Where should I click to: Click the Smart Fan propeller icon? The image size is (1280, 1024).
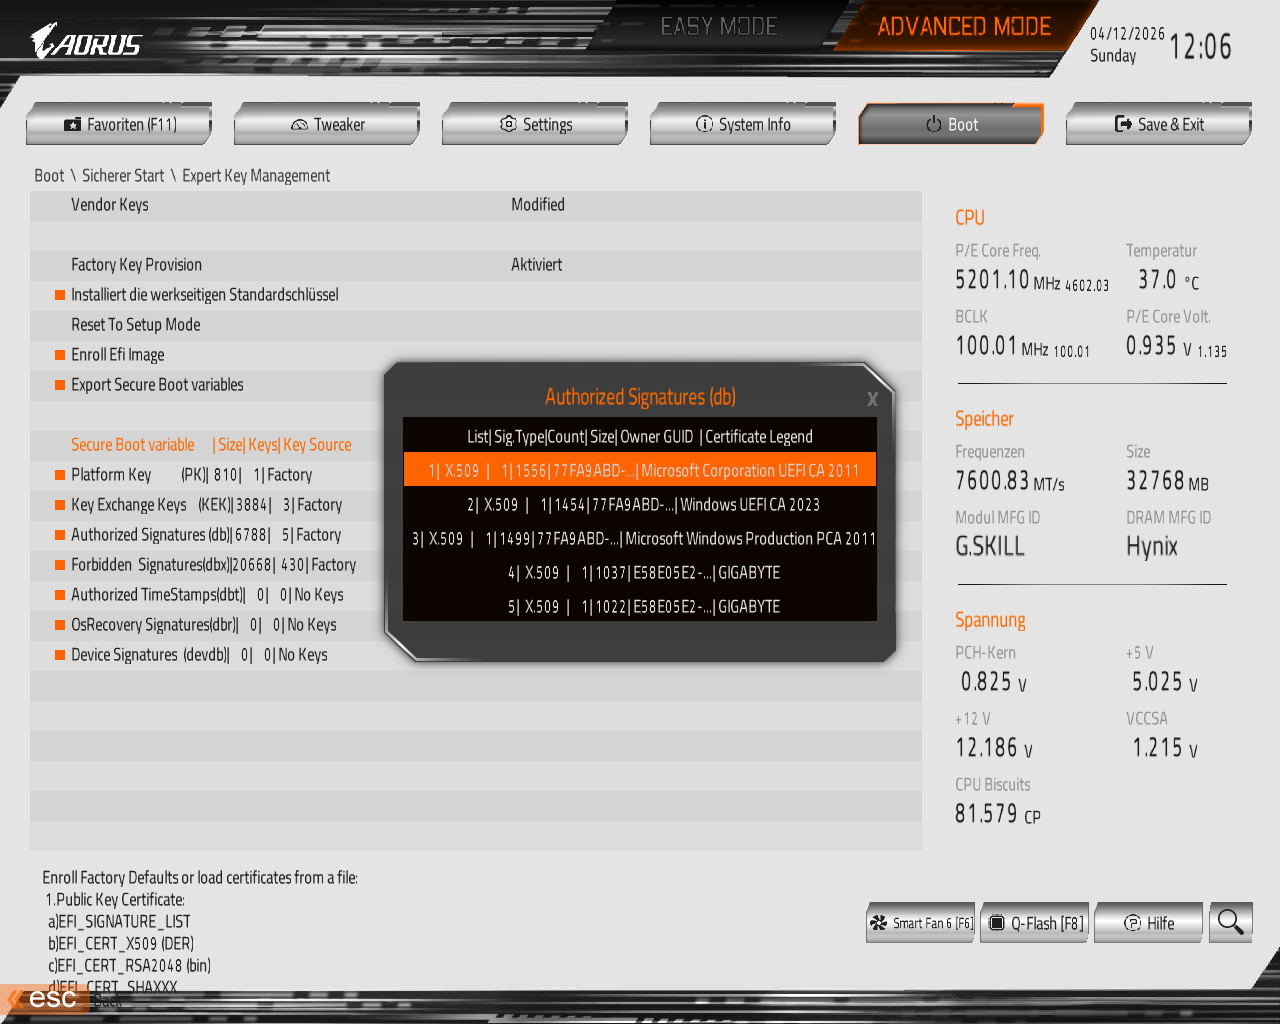(878, 923)
